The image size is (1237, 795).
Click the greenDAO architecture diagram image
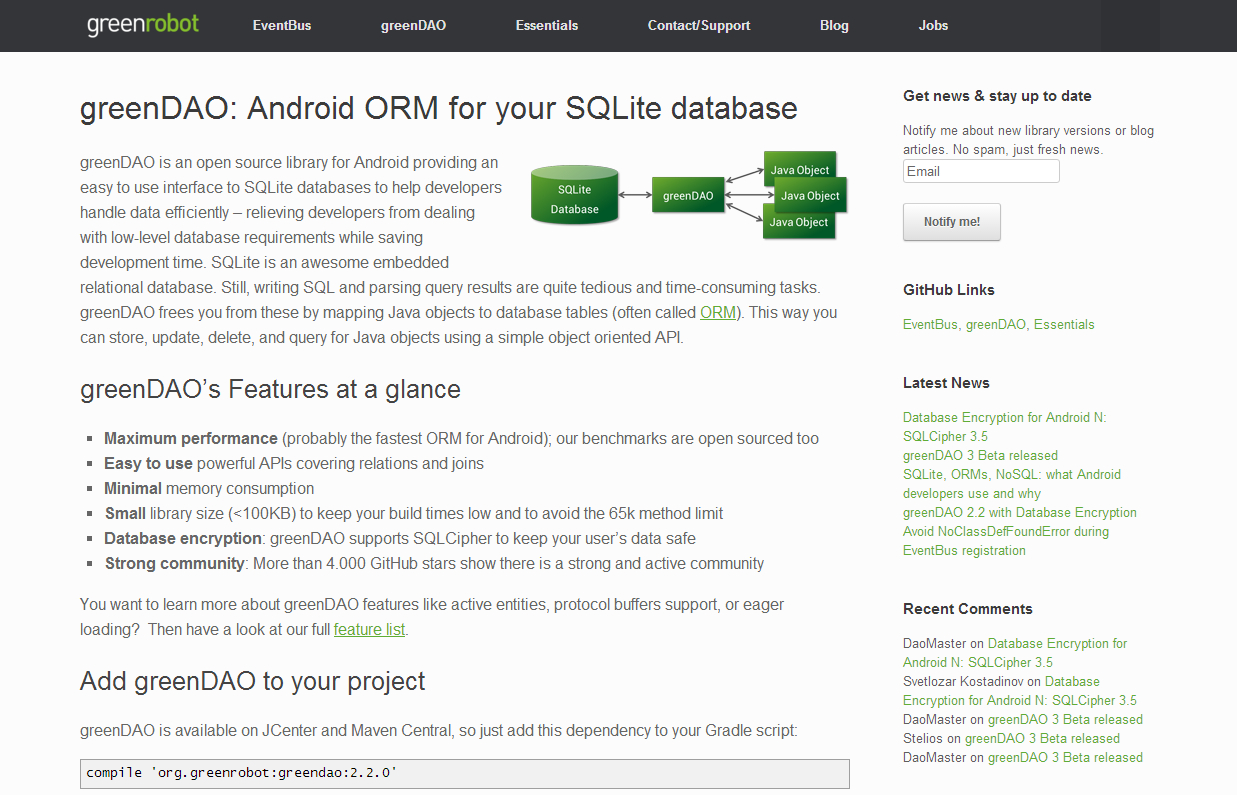click(690, 195)
